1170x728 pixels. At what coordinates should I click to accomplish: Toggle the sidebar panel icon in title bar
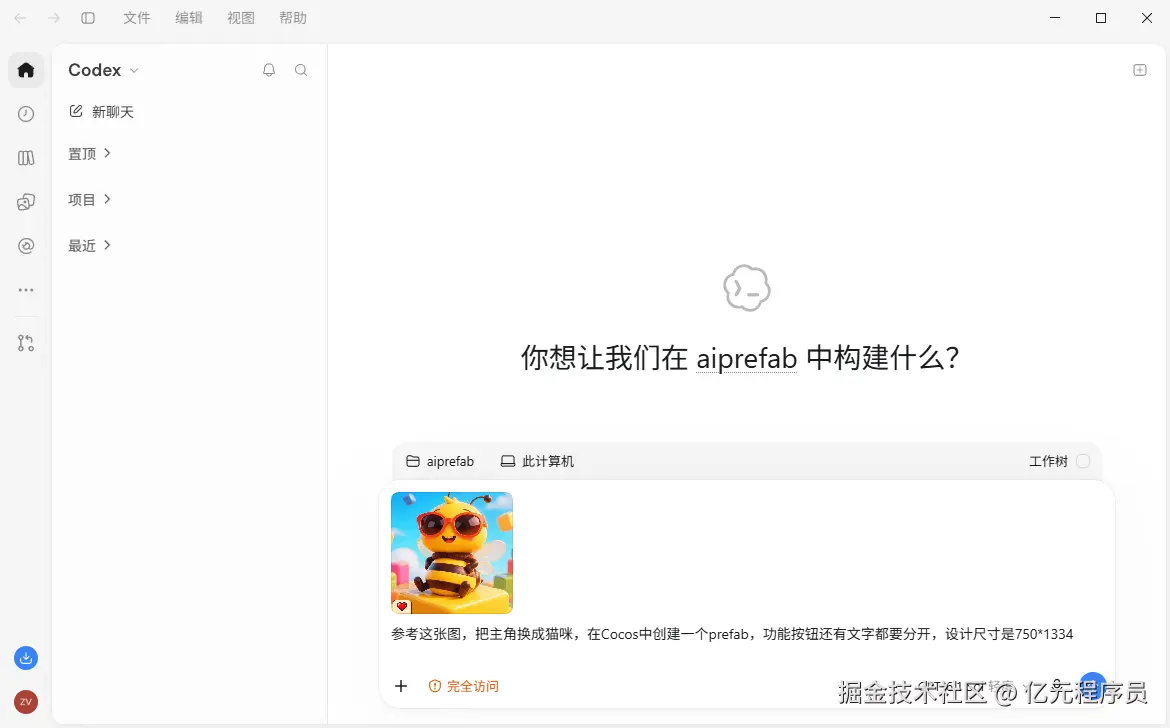(88, 18)
